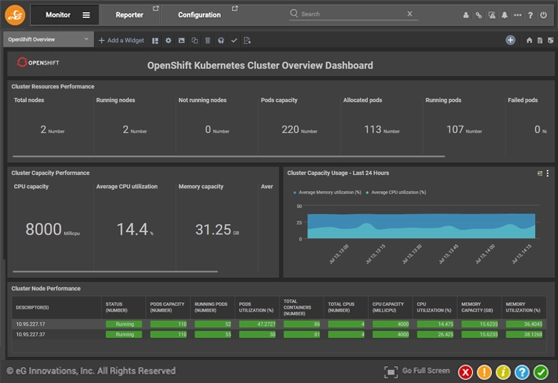Open the notification bell
Image resolution: width=558 pixels, height=383 pixels.
[x=505, y=15]
